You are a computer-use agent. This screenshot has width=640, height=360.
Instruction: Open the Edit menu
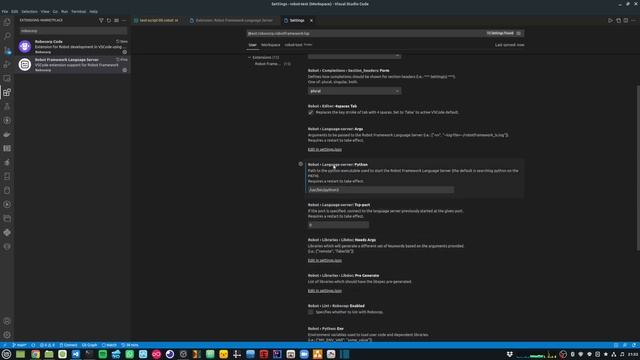[15, 11]
